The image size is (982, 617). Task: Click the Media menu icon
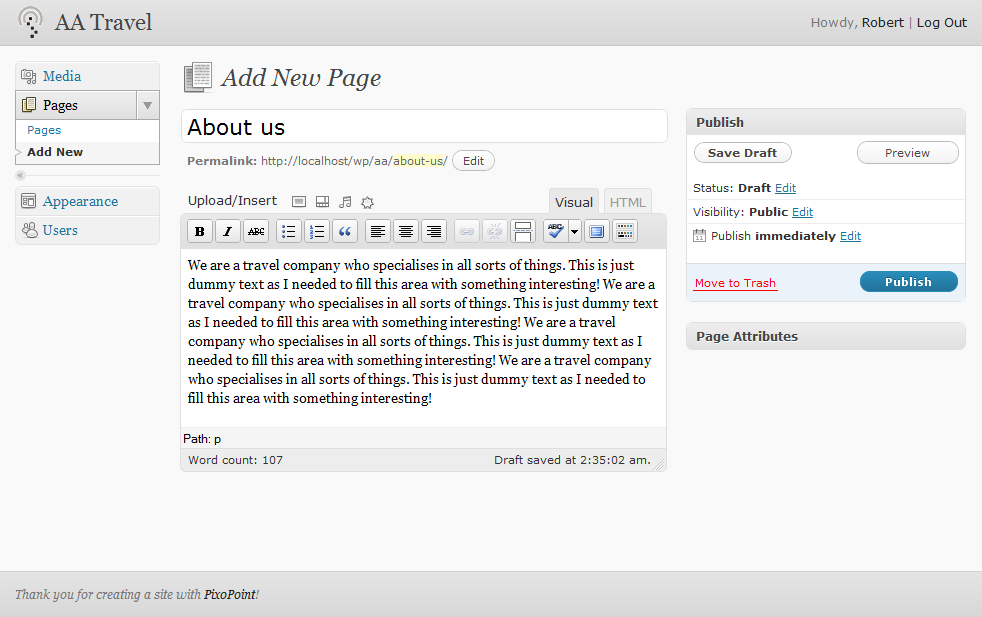pyautogui.click(x=29, y=76)
